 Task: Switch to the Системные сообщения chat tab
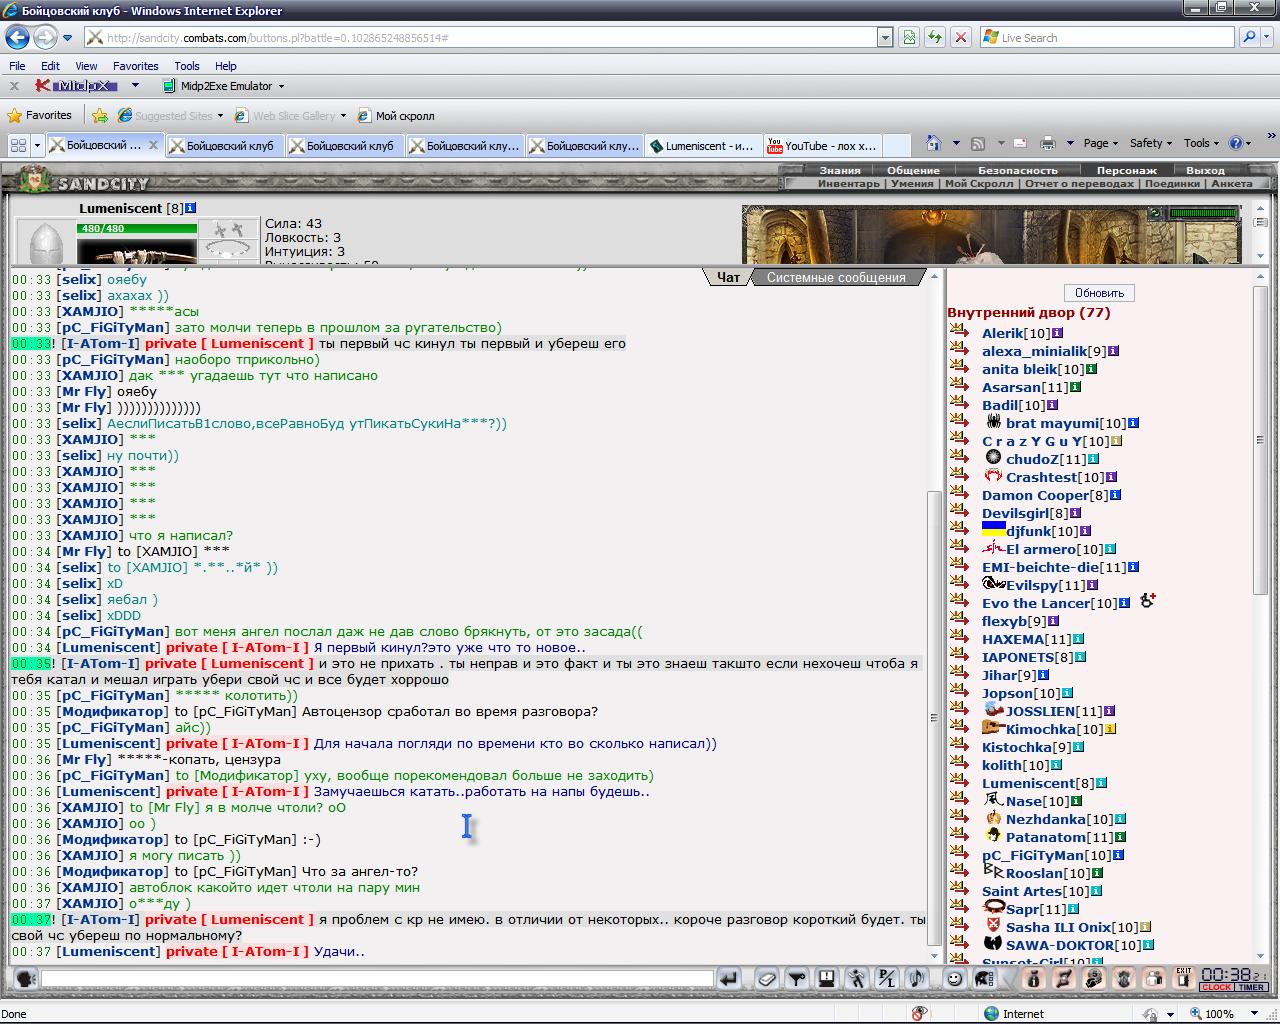pyautogui.click(x=836, y=278)
